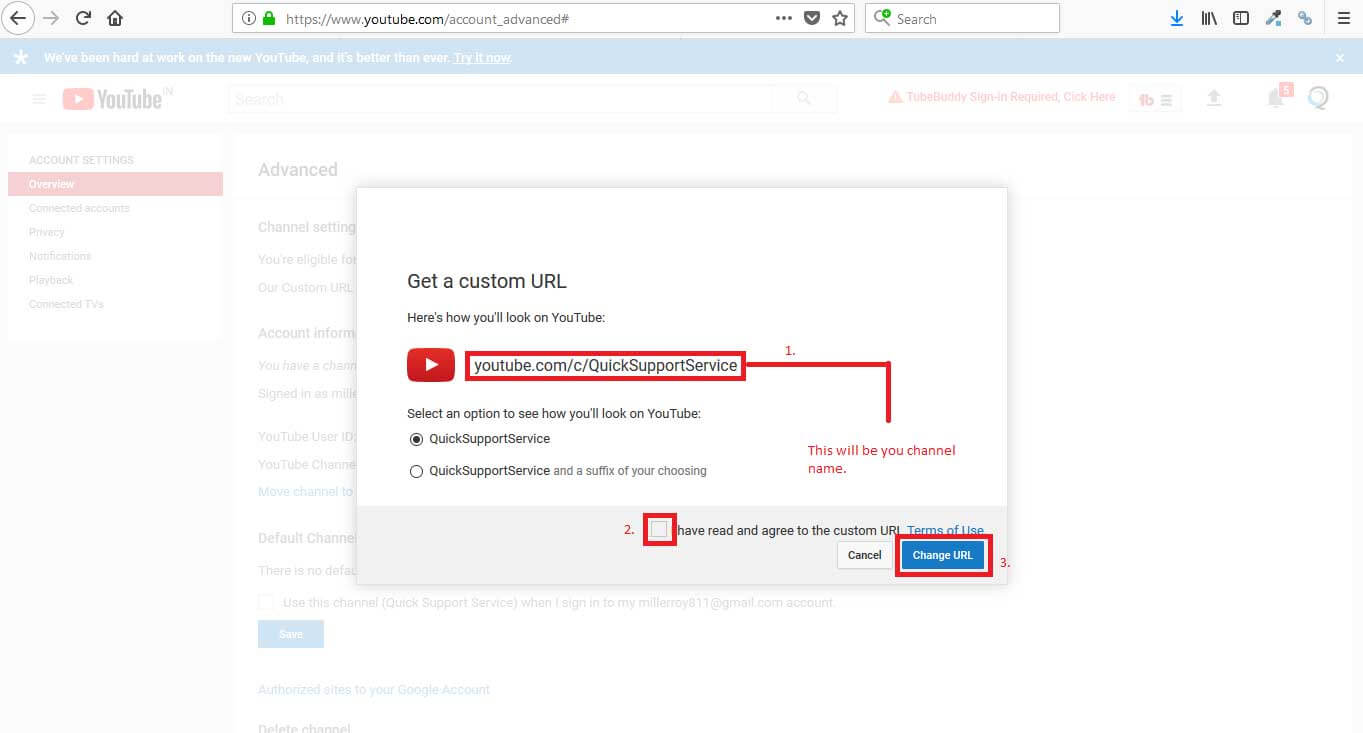Toggle the Firefox sidebar icon

(x=1241, y=17)
